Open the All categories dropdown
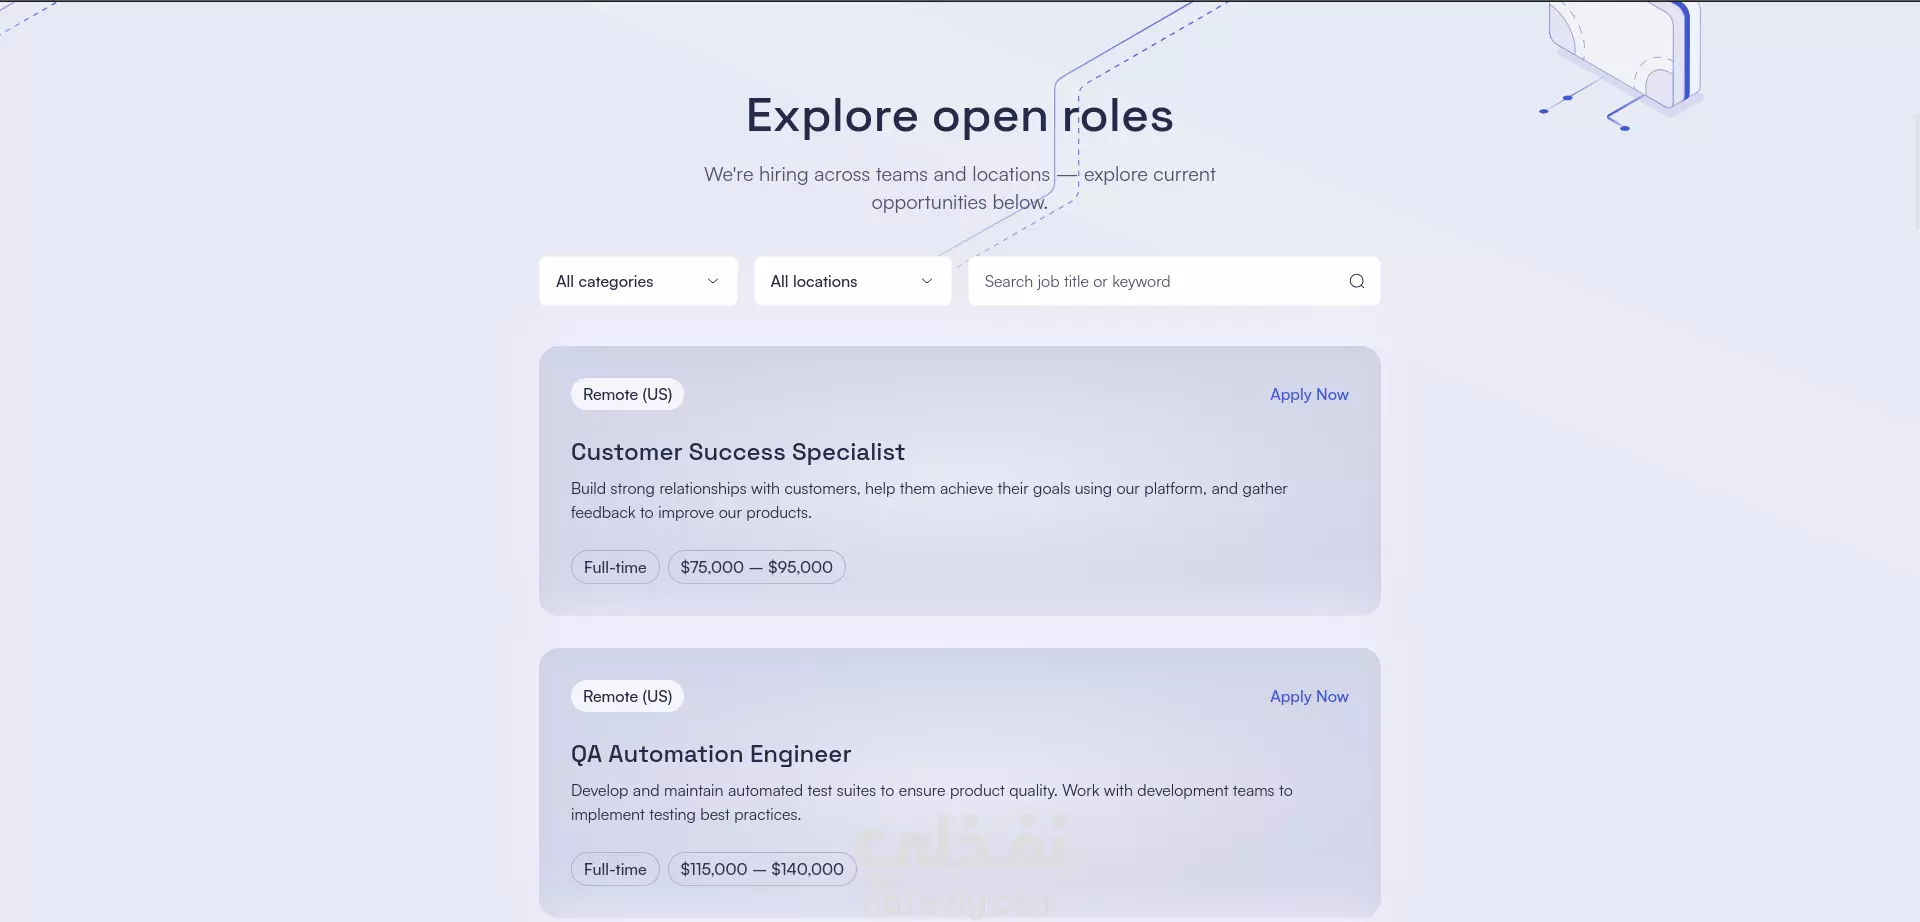1920x922 pixels. click(x=637, y=281)
